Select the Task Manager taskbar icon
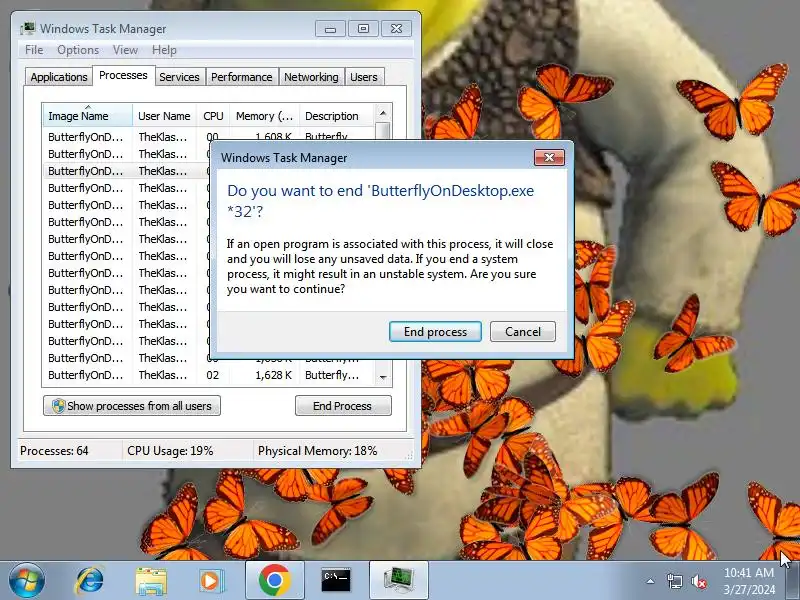The width and height of the screenshot is (800, 600). [398, 581]
